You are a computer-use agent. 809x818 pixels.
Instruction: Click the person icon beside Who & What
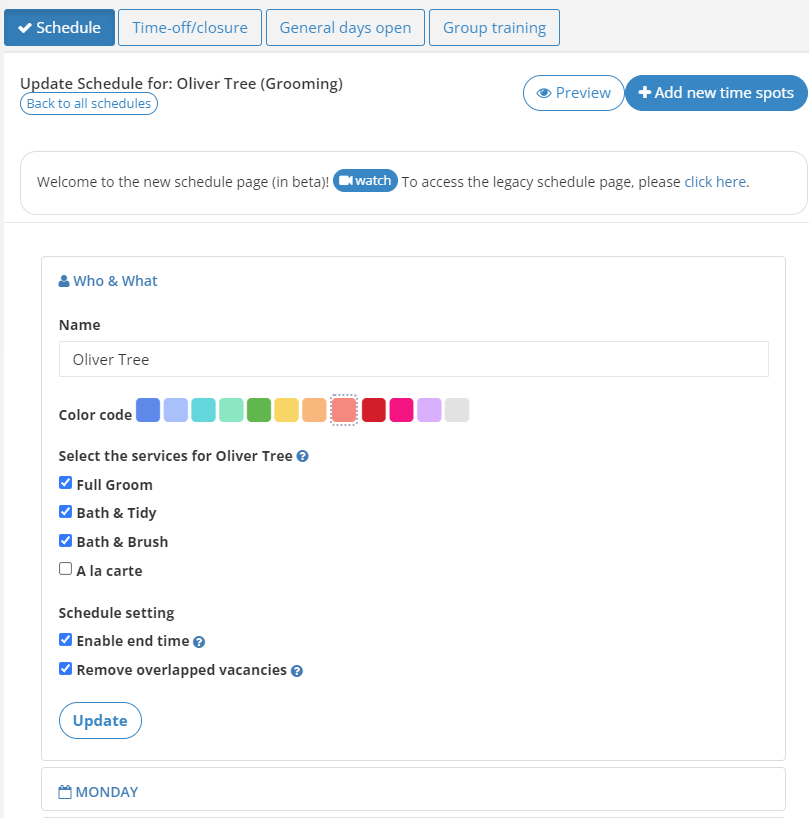pyautogui.click(x=63, y=280)
